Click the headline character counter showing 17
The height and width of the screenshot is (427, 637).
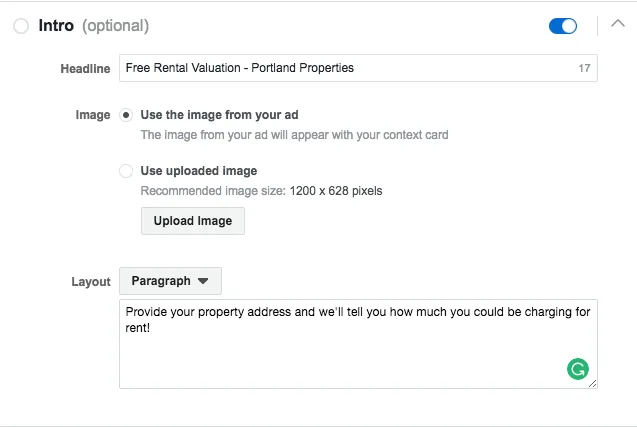point(584,68)
